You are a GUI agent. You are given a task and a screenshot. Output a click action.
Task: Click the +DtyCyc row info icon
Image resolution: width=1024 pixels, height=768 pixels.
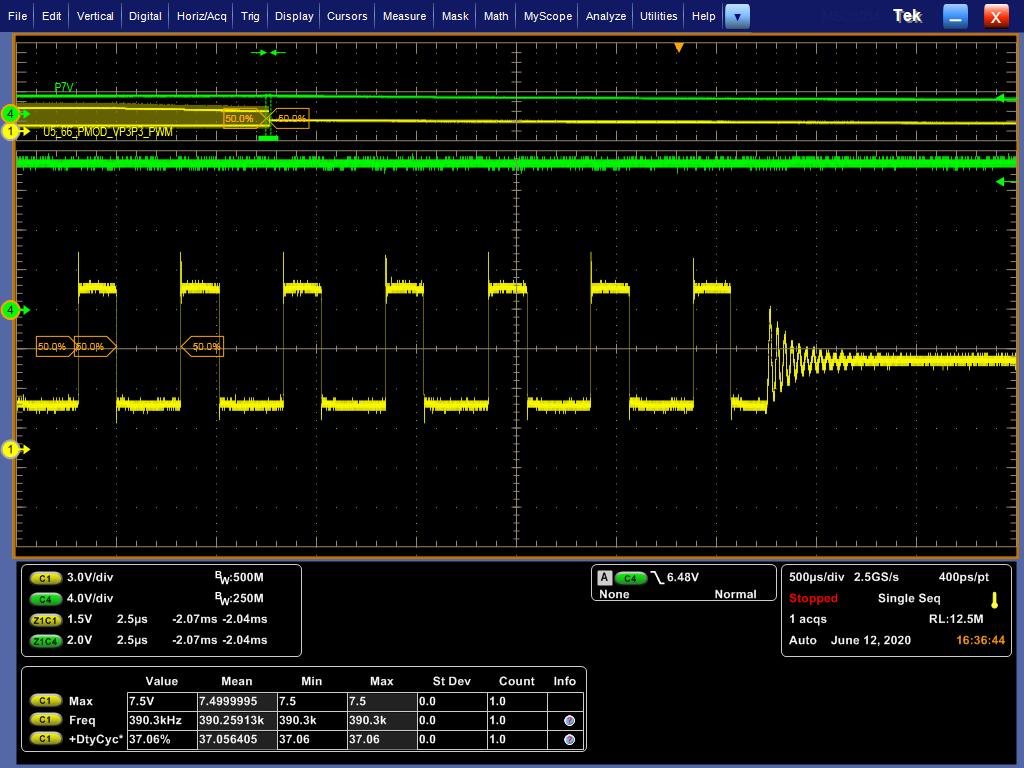pos(569,739)
